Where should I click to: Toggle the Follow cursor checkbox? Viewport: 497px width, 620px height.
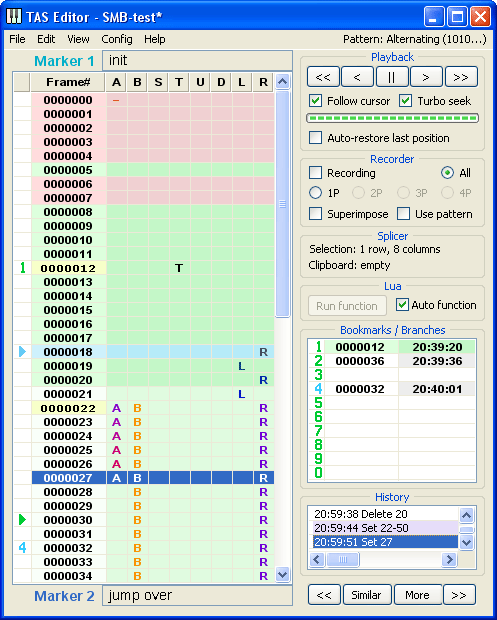(x=315, y=101)
